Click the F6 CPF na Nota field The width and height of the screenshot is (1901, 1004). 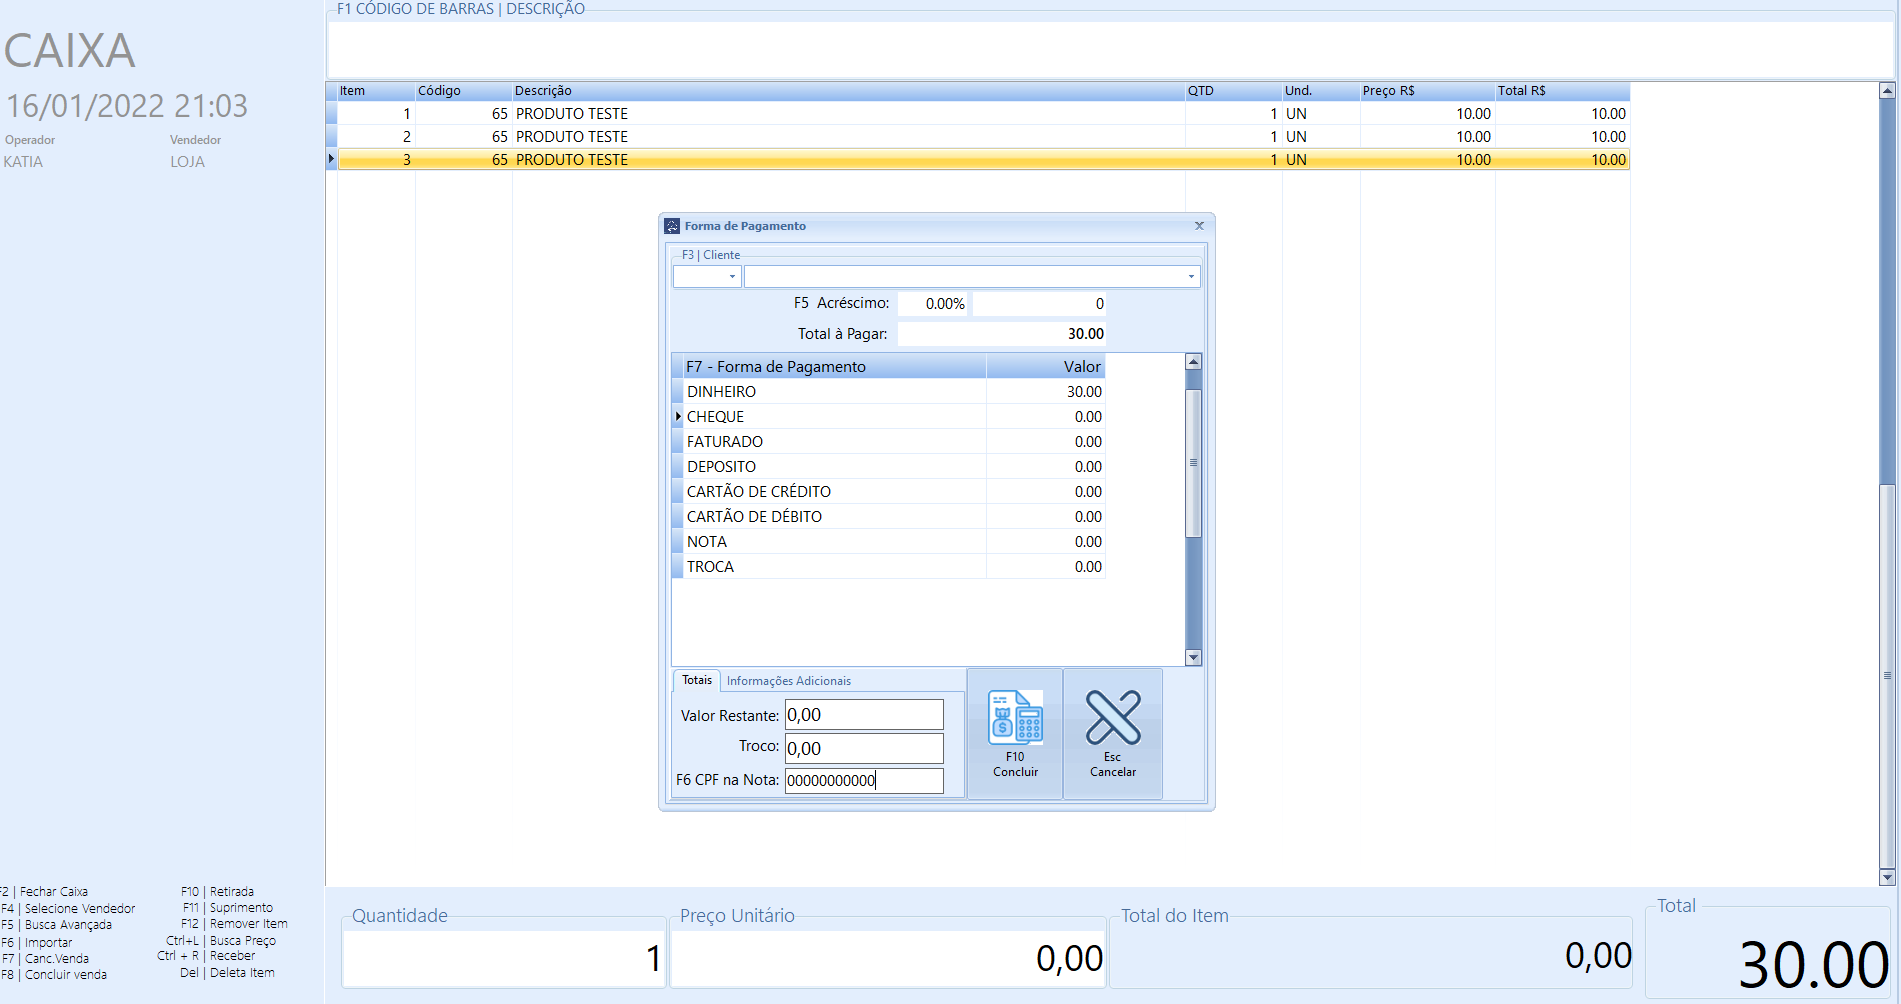coord(863,781)
